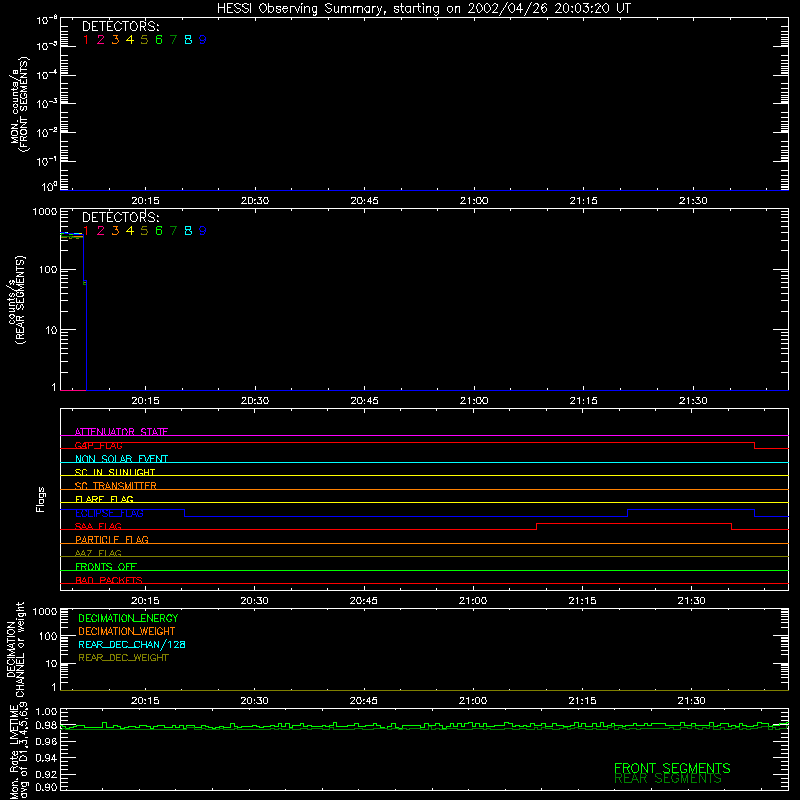
Task: Select detector 5 in front segments legend
Action: tap(144, 40)
